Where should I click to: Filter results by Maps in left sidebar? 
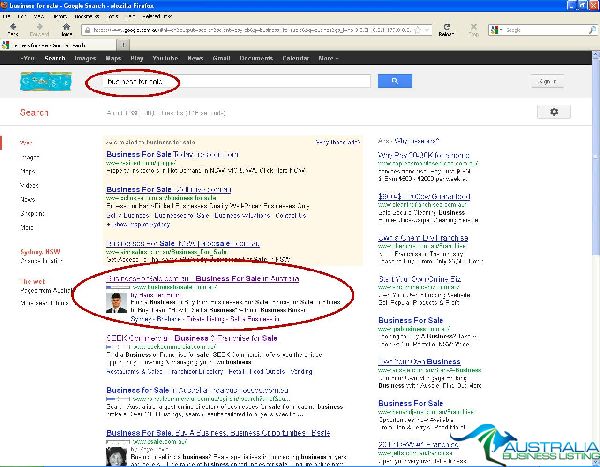click(28, 171)
